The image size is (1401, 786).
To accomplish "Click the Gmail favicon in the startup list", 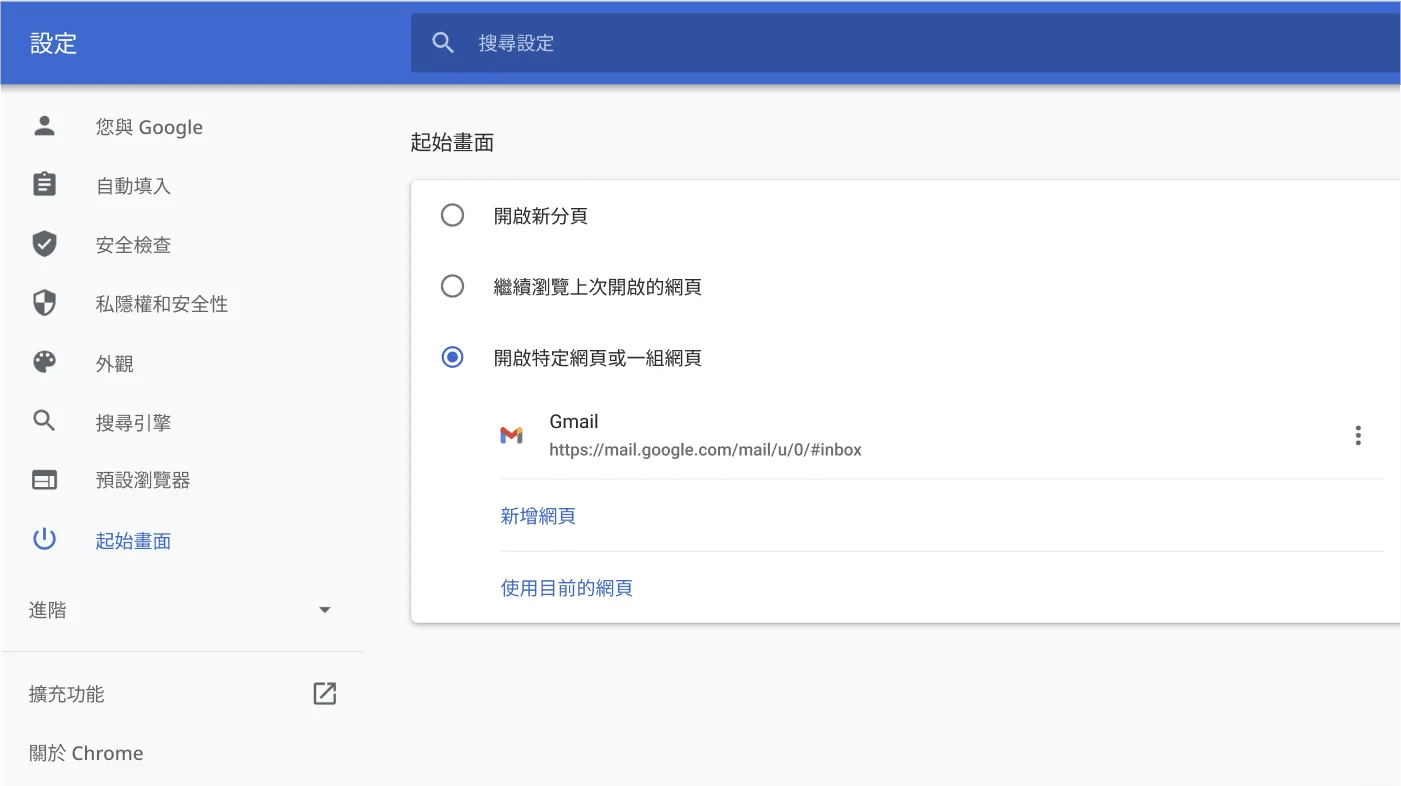I will [x=512, y=434].
